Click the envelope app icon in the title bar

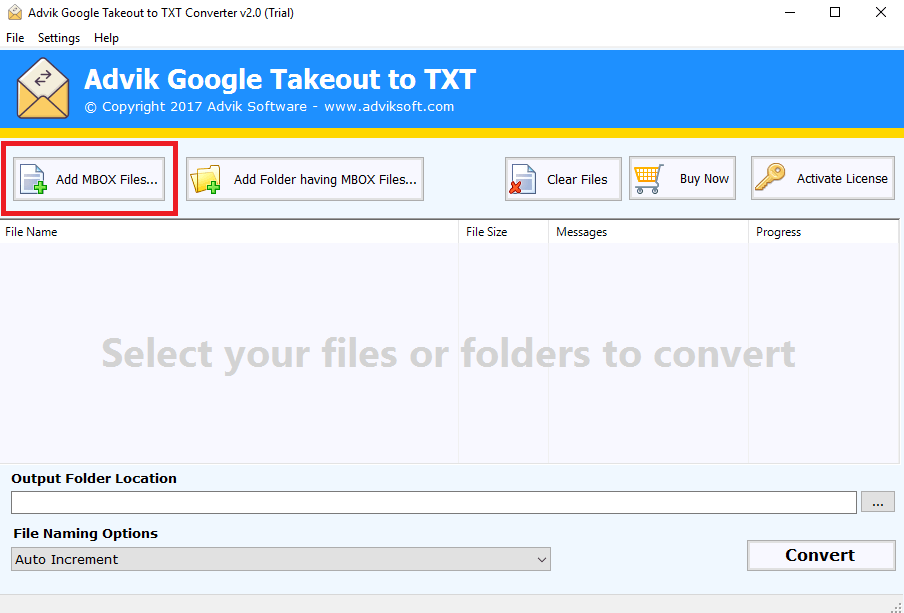[15, 12]
